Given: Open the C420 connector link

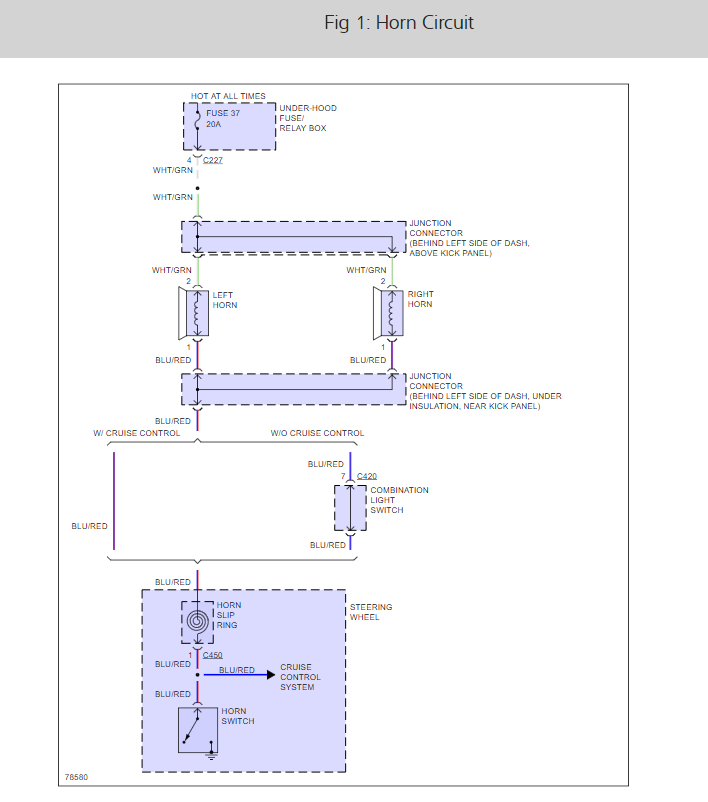Looking at the screenshot, I should pyautogui.click(x=367, y=476).
